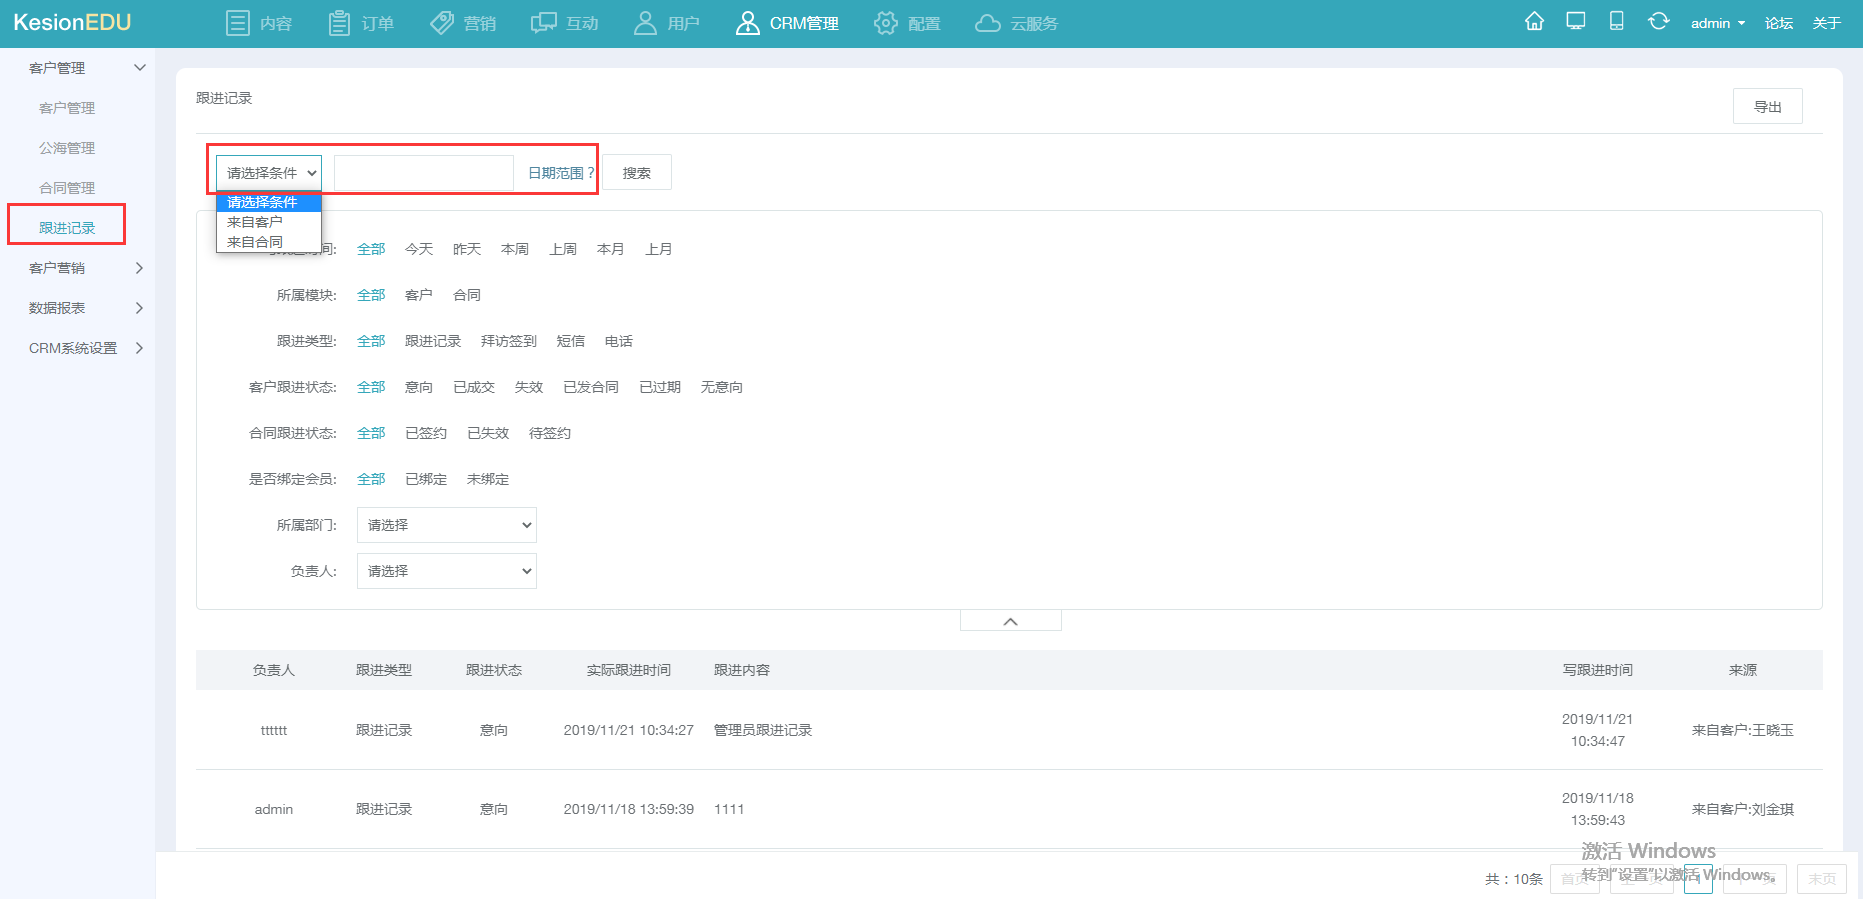
Task: Open 客户管理 submenu item
Action: tap(67, 108)
